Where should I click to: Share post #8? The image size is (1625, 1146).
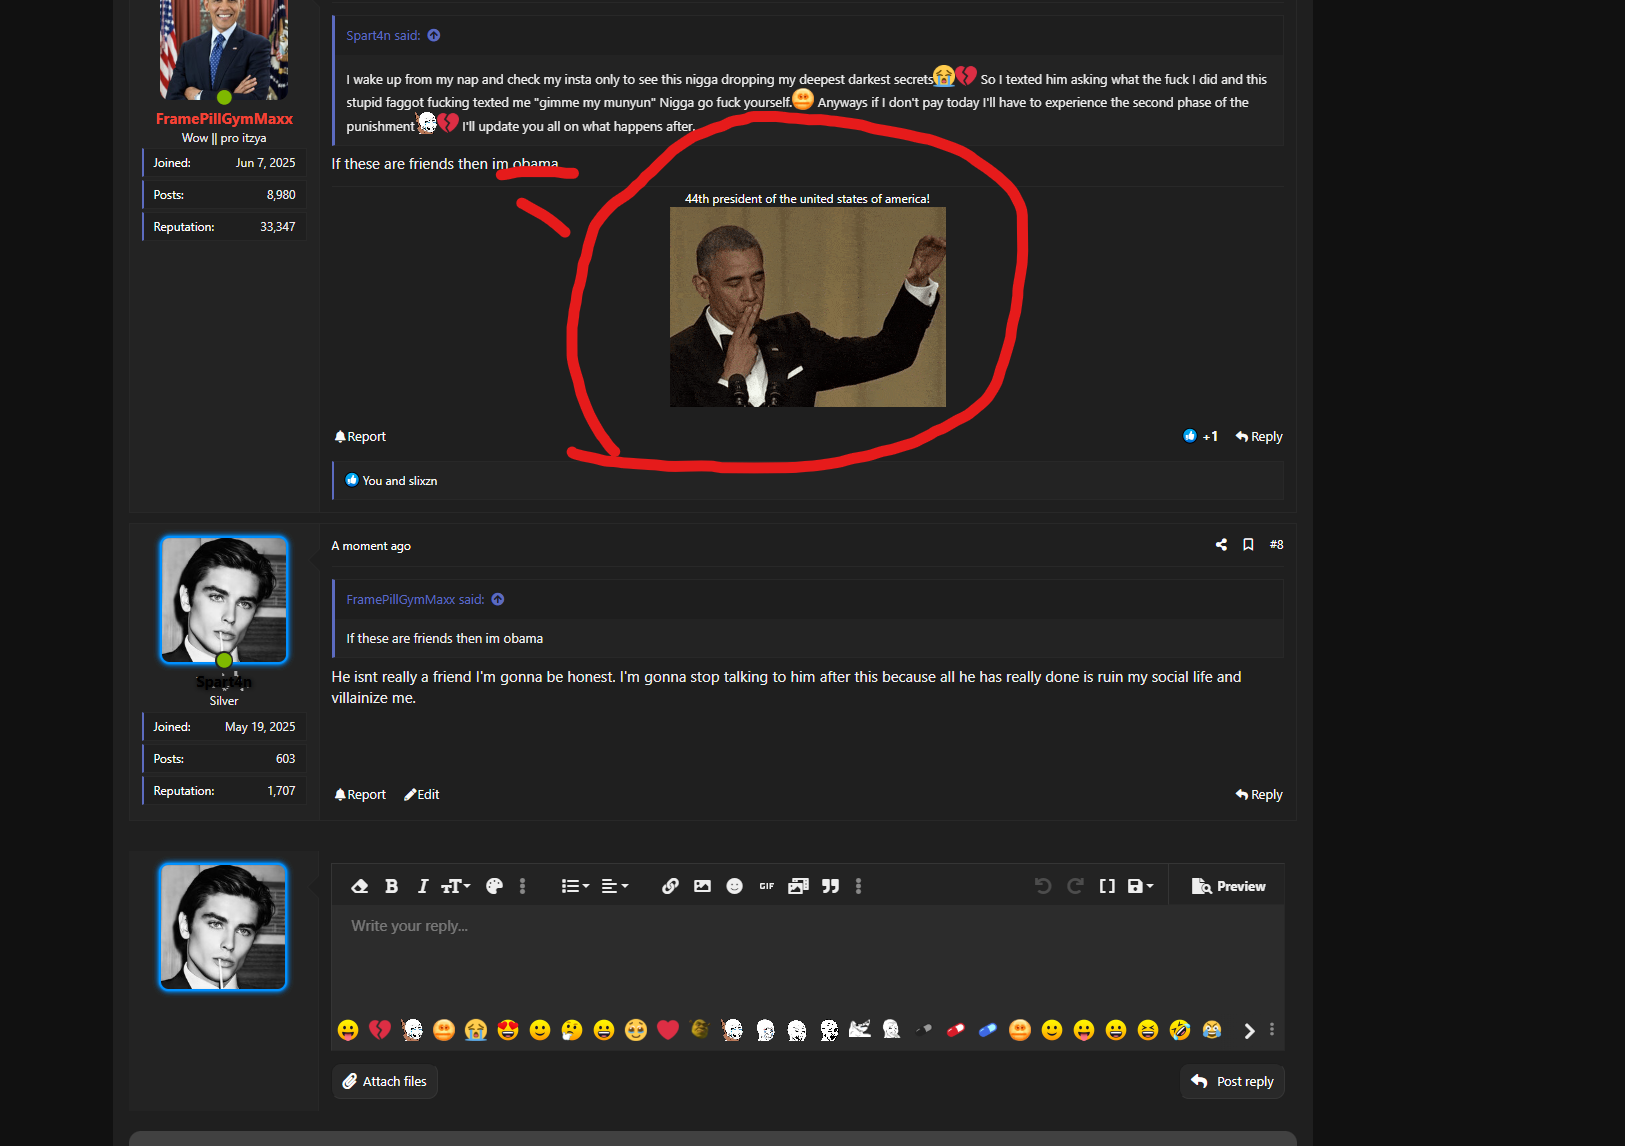(x=1221, y=545)
